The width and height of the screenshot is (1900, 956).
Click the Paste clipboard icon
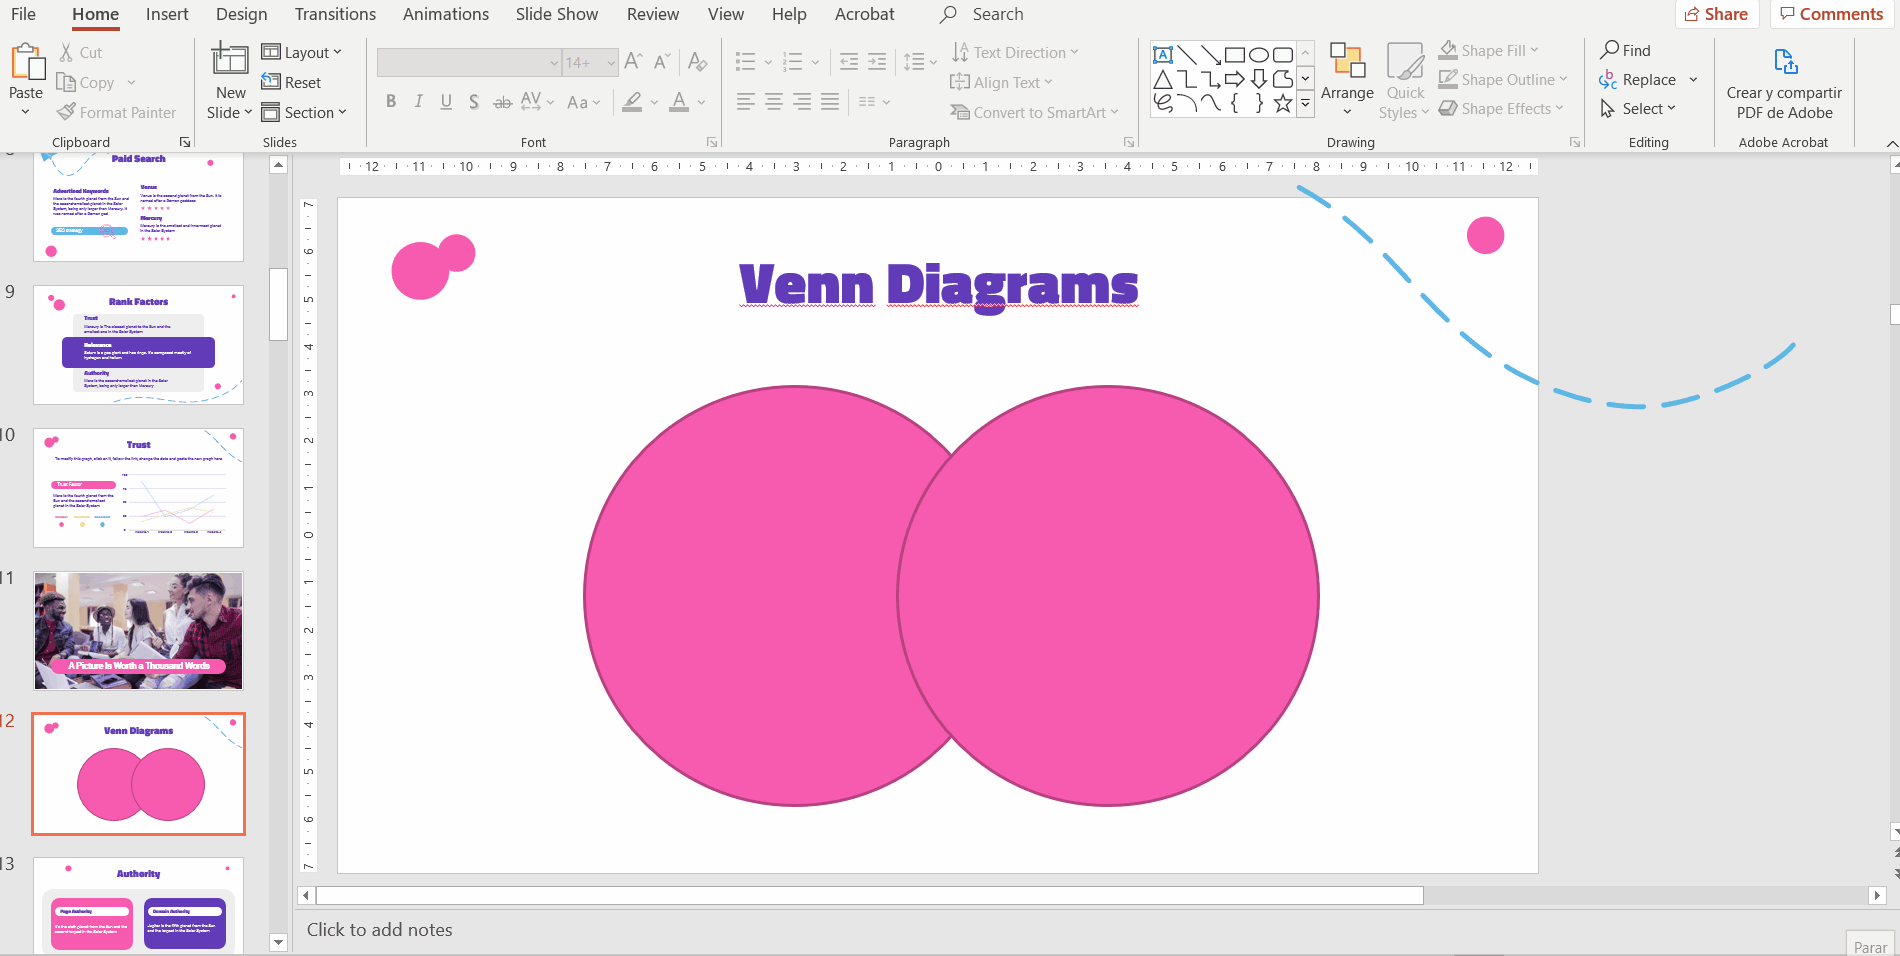point(27,62)
